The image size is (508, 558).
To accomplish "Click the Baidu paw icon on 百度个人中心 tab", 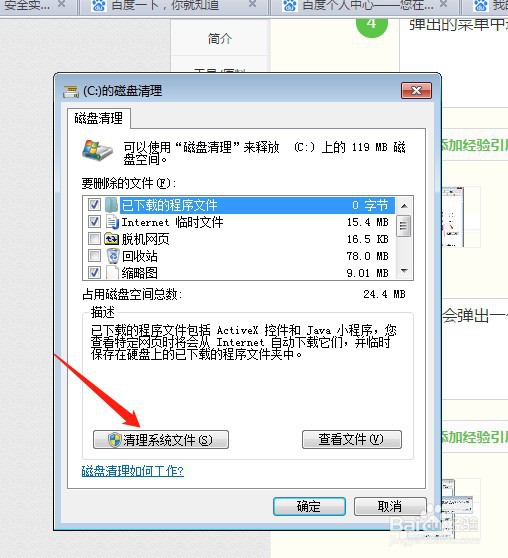I will coord(290,5).
